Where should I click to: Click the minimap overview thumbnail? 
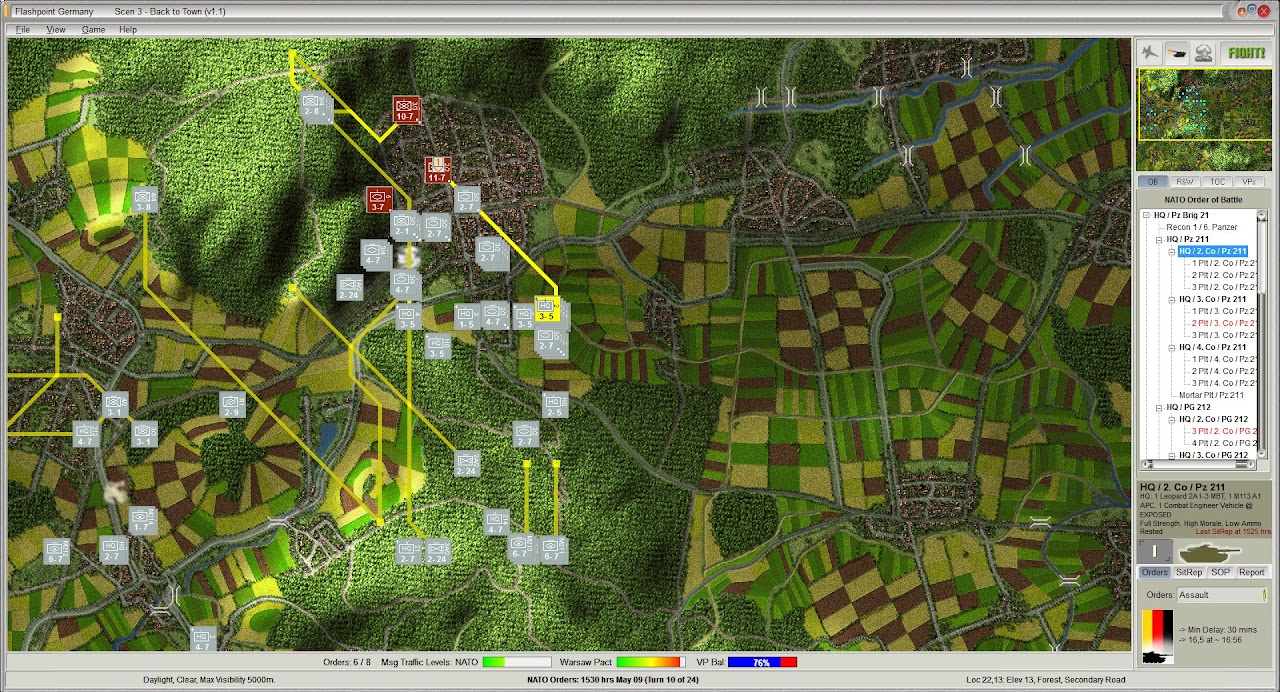click(1202, 120)
